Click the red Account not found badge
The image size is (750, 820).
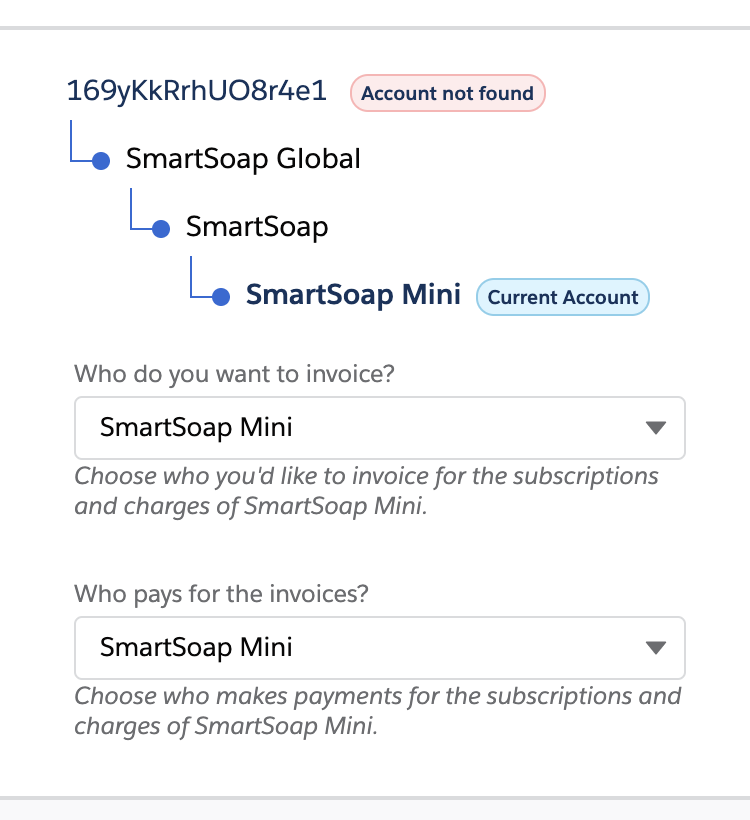[447, 94]
